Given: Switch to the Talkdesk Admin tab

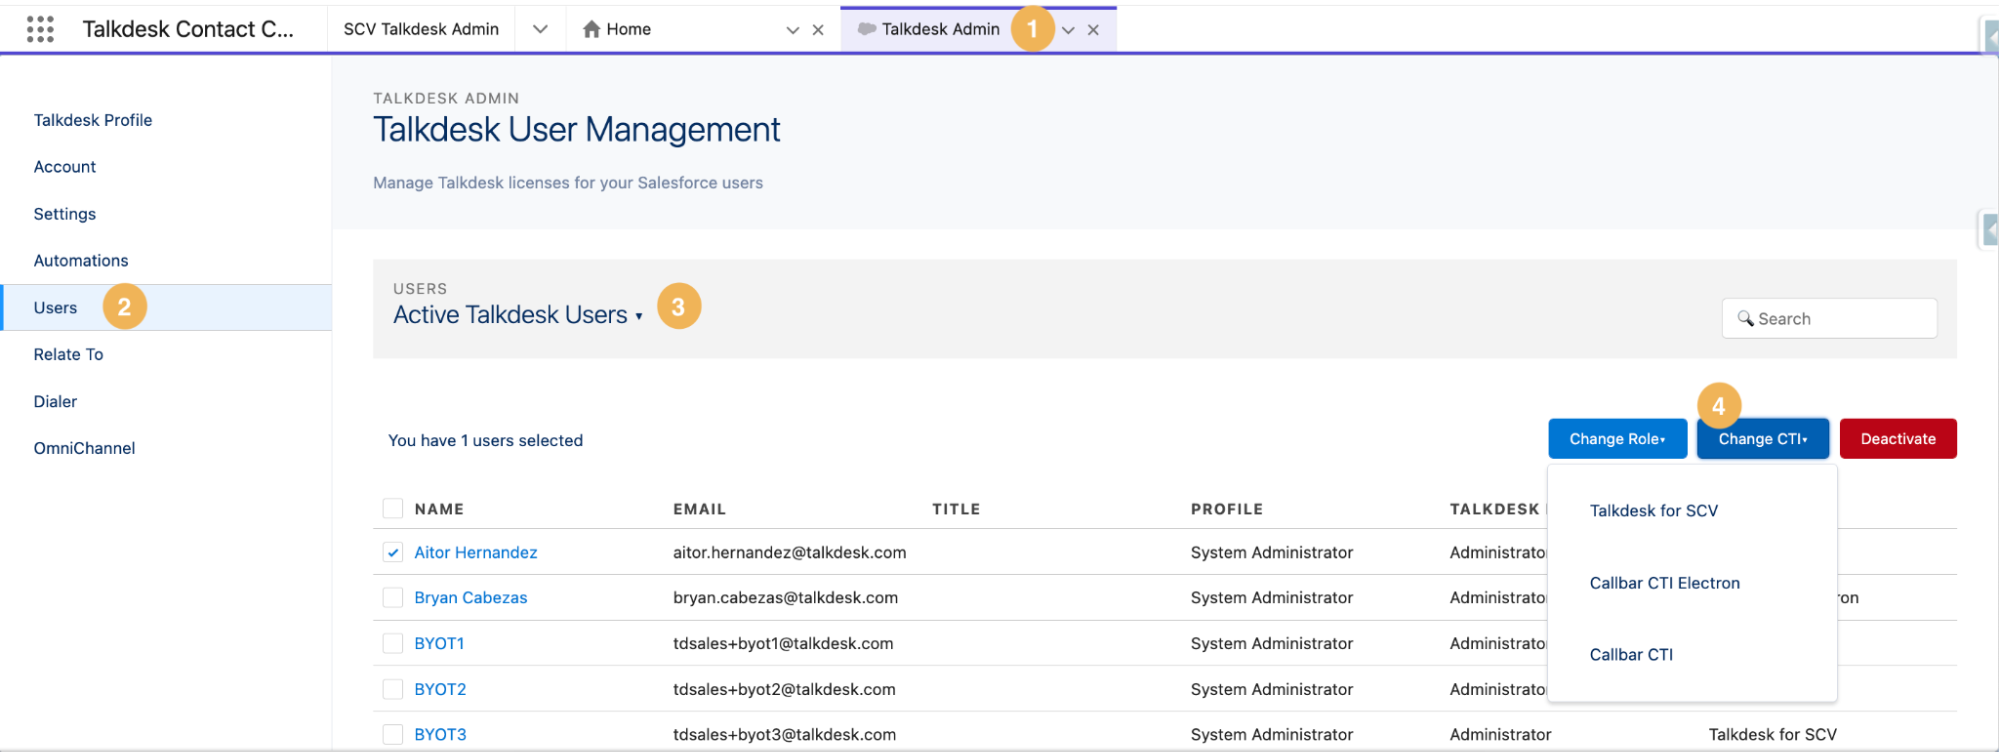Looking at the screenshot, I should coord(941,29).
